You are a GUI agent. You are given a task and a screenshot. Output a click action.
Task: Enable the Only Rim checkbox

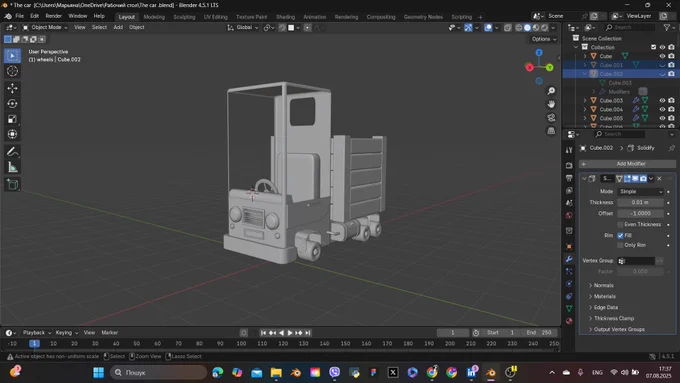[620, 246]
